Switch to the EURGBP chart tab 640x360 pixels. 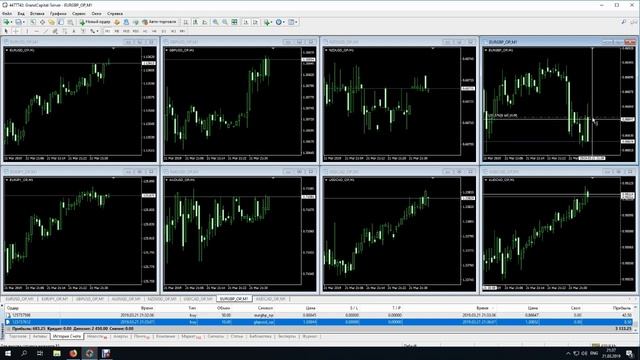(234, 299)
